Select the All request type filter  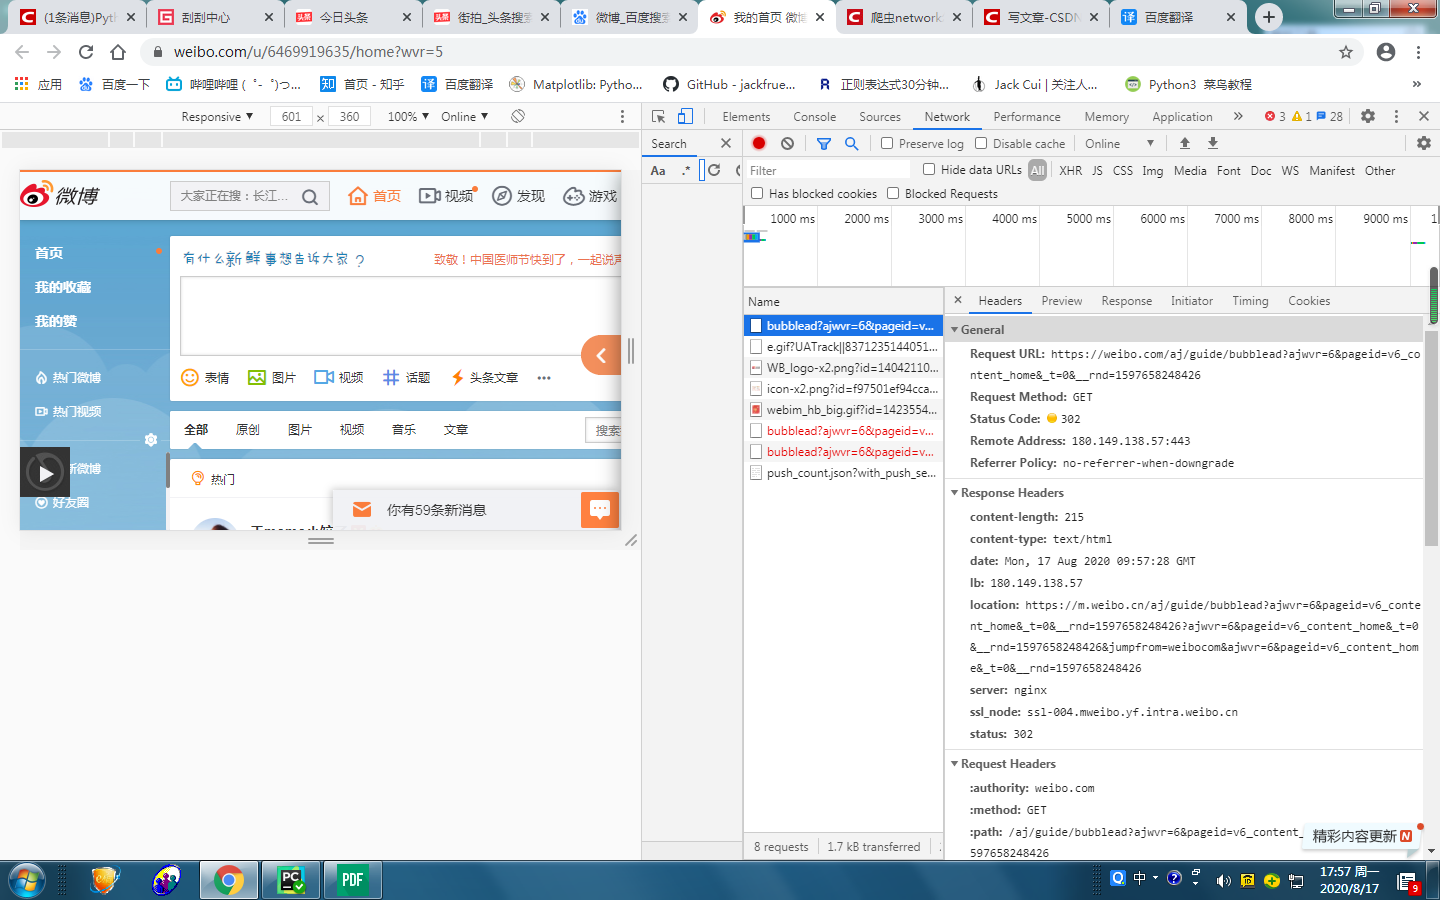pyautogui.click(x=1037, y=170)
